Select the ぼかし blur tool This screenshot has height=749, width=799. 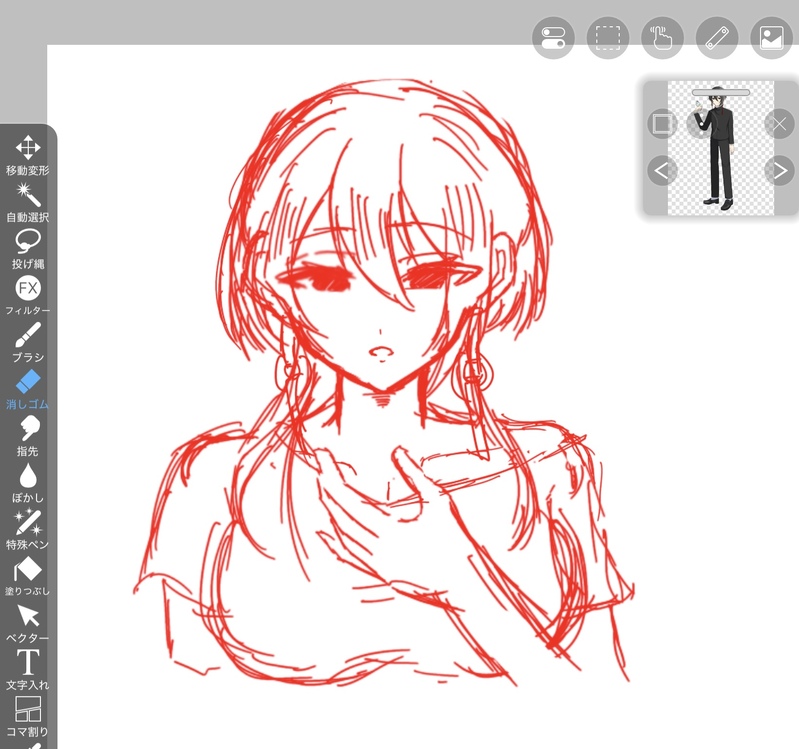pyautogui.click(x=28, y=484)
